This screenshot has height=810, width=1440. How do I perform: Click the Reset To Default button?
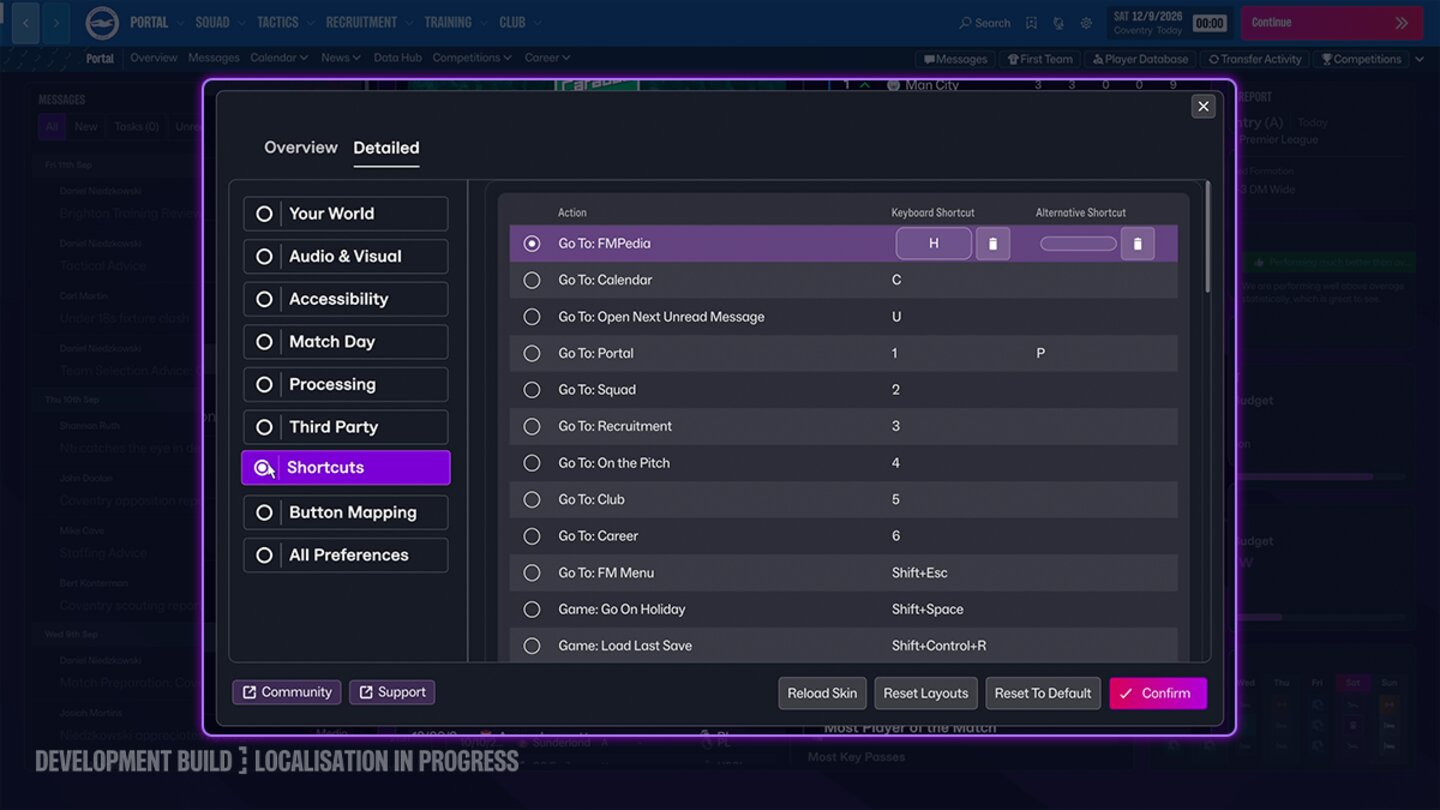click(x=1043, y=693)
